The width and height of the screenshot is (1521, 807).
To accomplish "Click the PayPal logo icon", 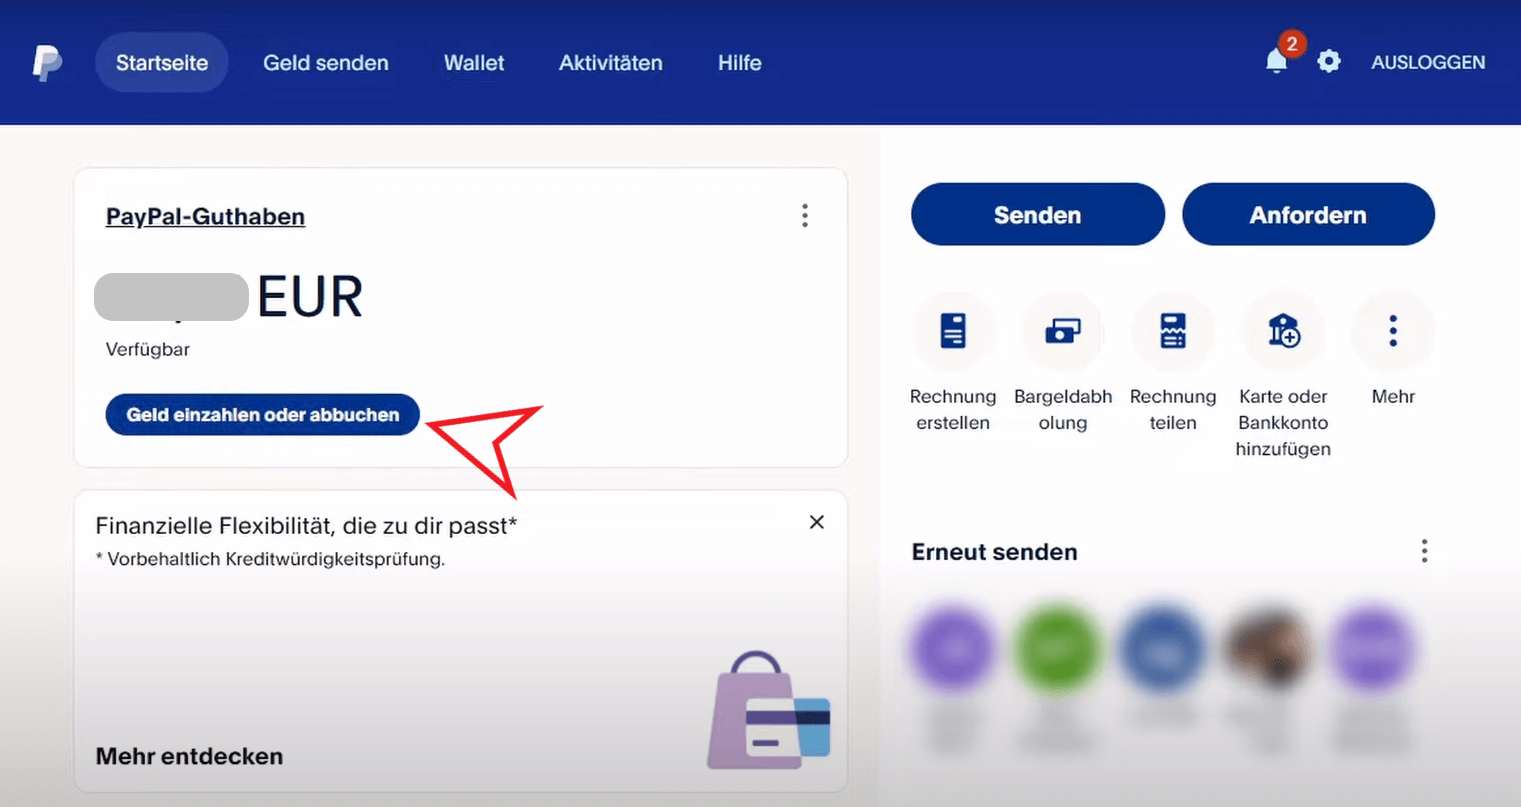I will pos(47,63).
